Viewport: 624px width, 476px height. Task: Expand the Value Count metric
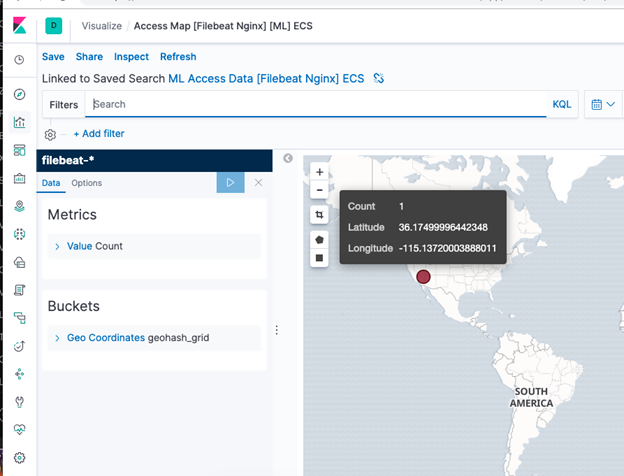point(154,246)
